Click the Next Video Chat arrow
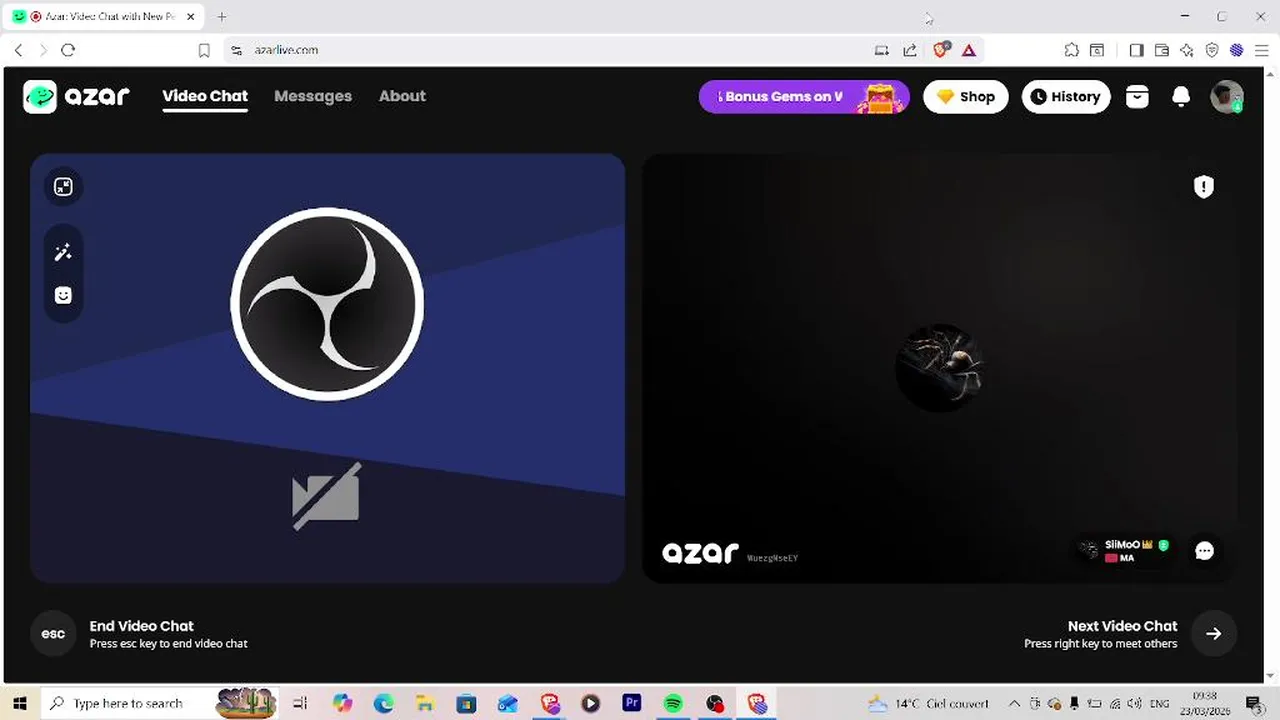 click(x=1213, y=634)
